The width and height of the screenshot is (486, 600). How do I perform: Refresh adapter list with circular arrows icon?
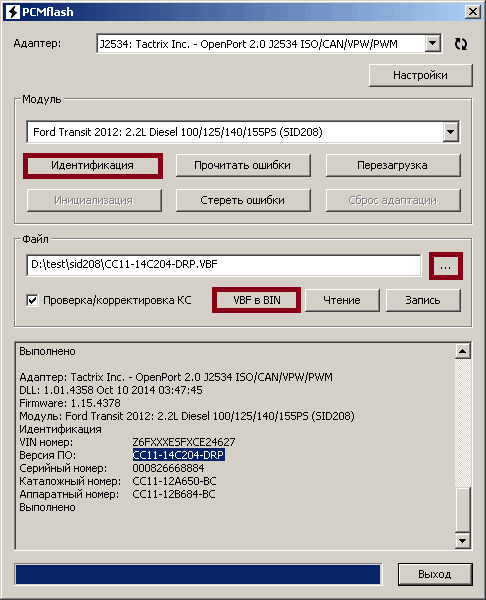[460, 44]
